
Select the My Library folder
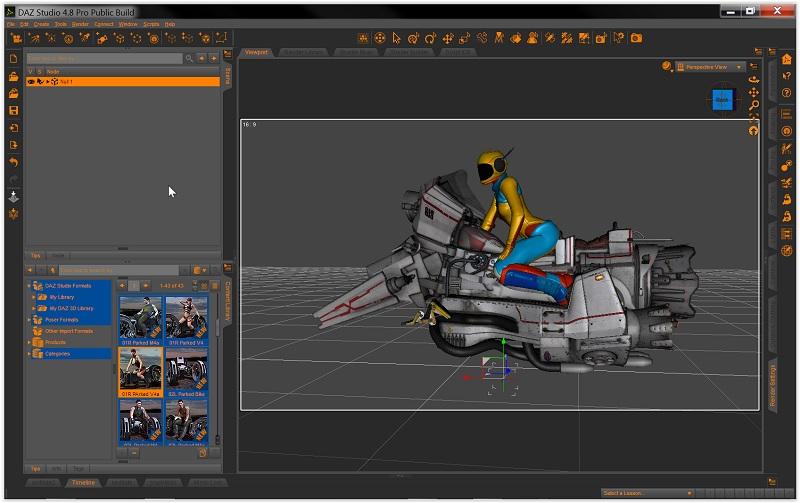(x=62, y=297)
